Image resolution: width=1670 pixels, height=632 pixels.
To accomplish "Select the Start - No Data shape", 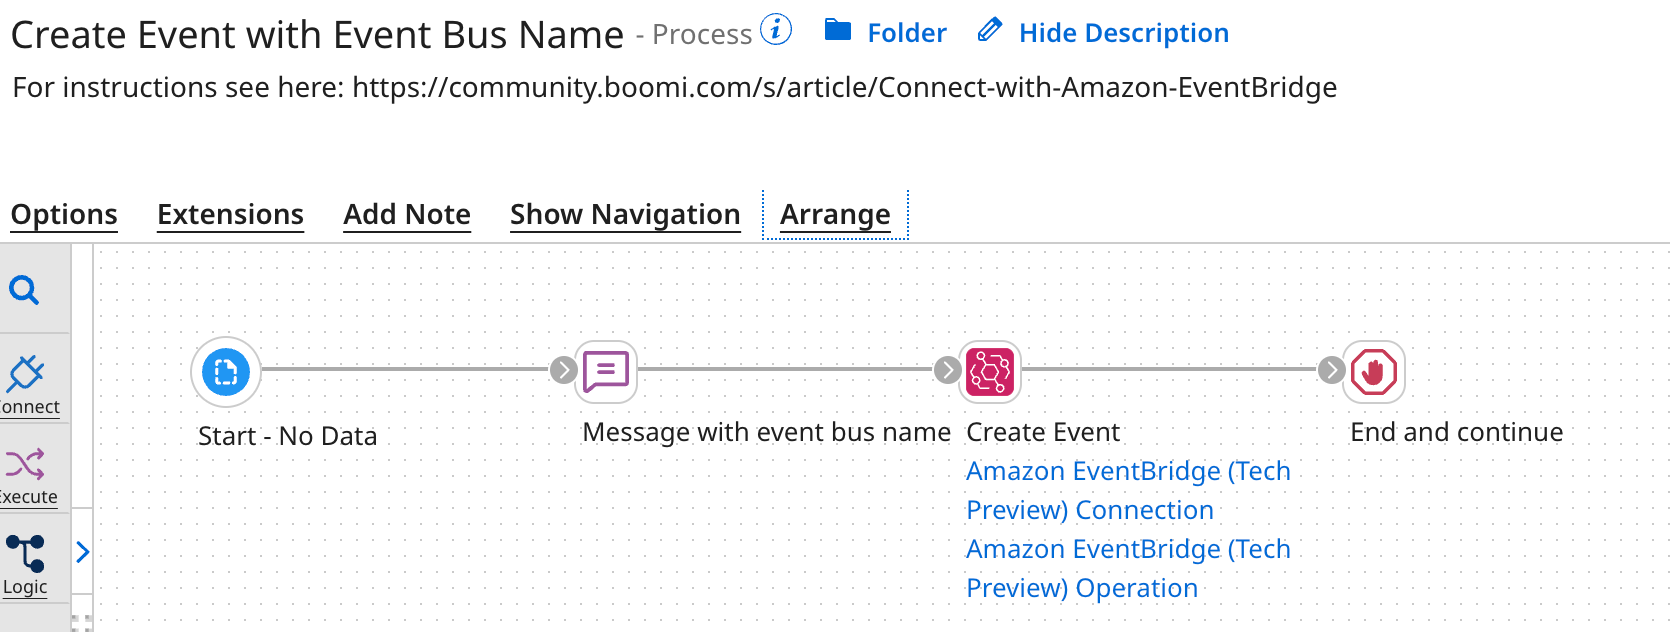I will 226,371.
